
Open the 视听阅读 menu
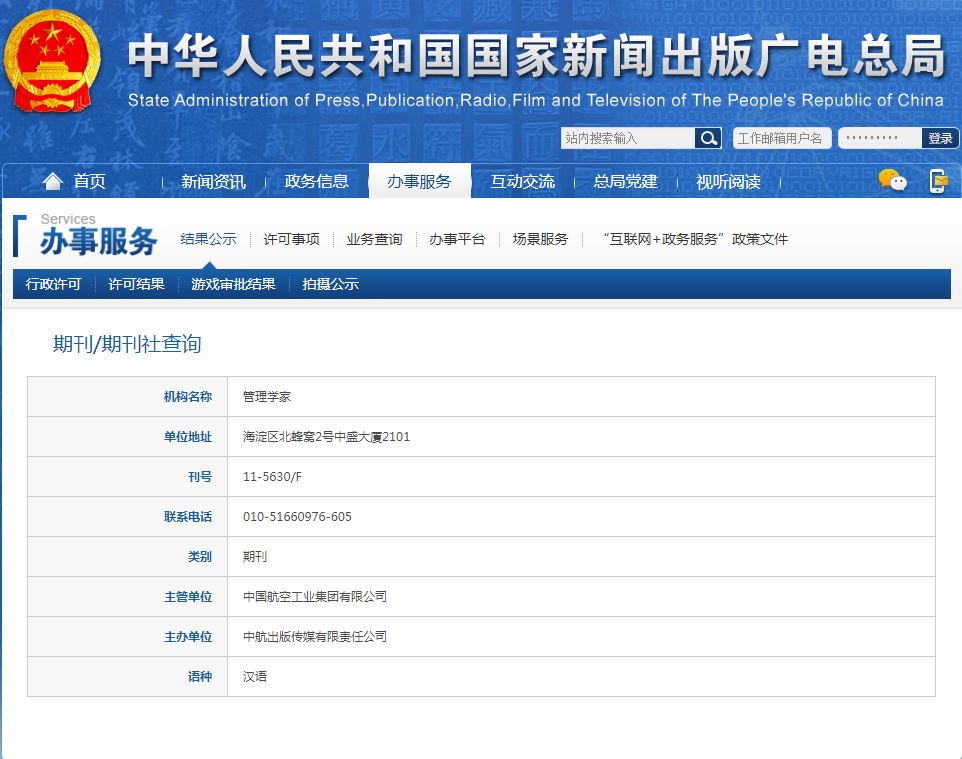[728, 181]
